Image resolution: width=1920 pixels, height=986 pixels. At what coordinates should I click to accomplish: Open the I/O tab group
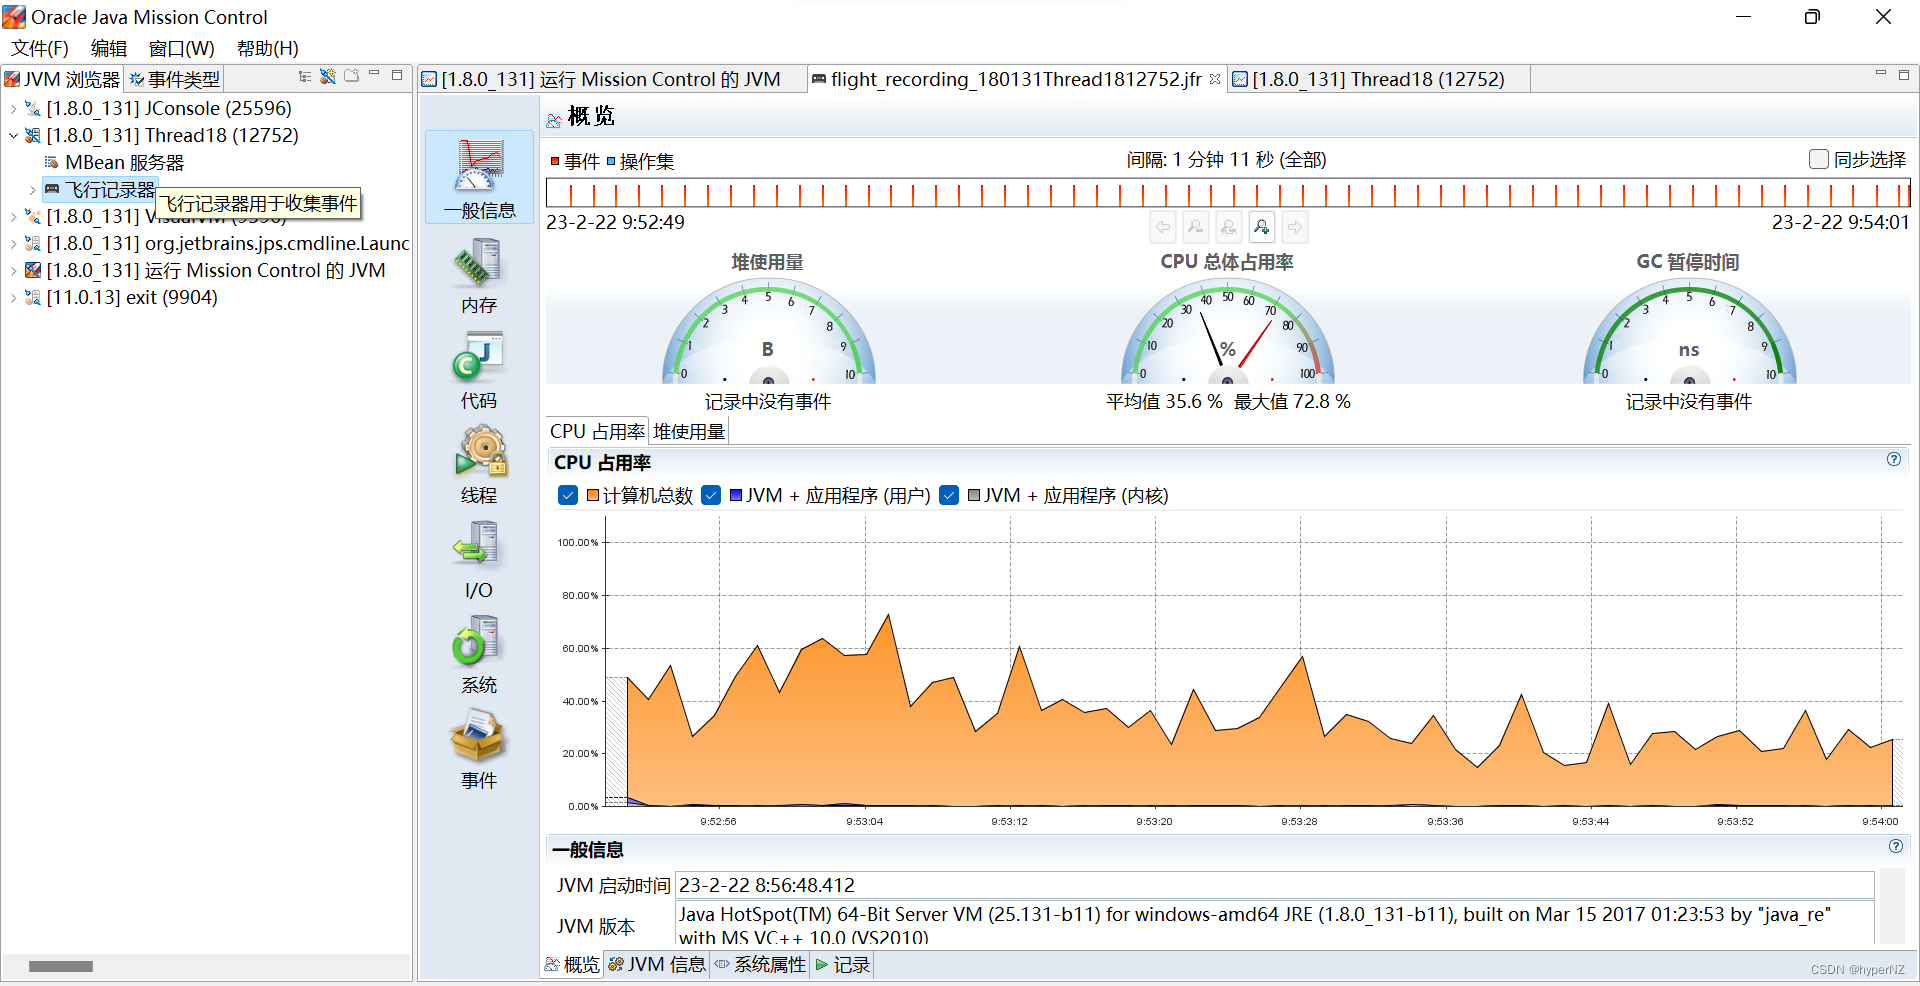coord(479,561)
